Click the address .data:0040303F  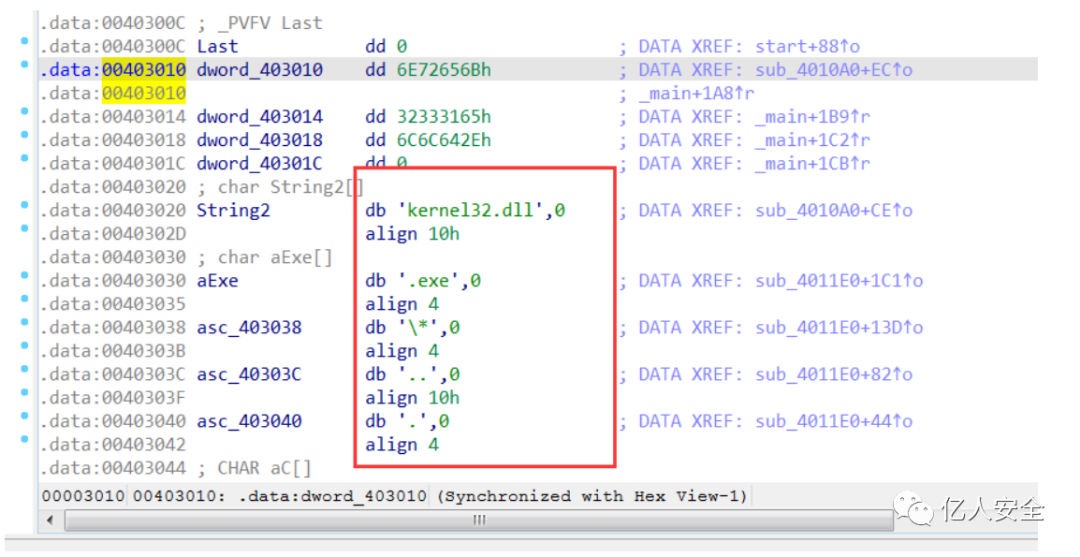click(x=112, y=397)
